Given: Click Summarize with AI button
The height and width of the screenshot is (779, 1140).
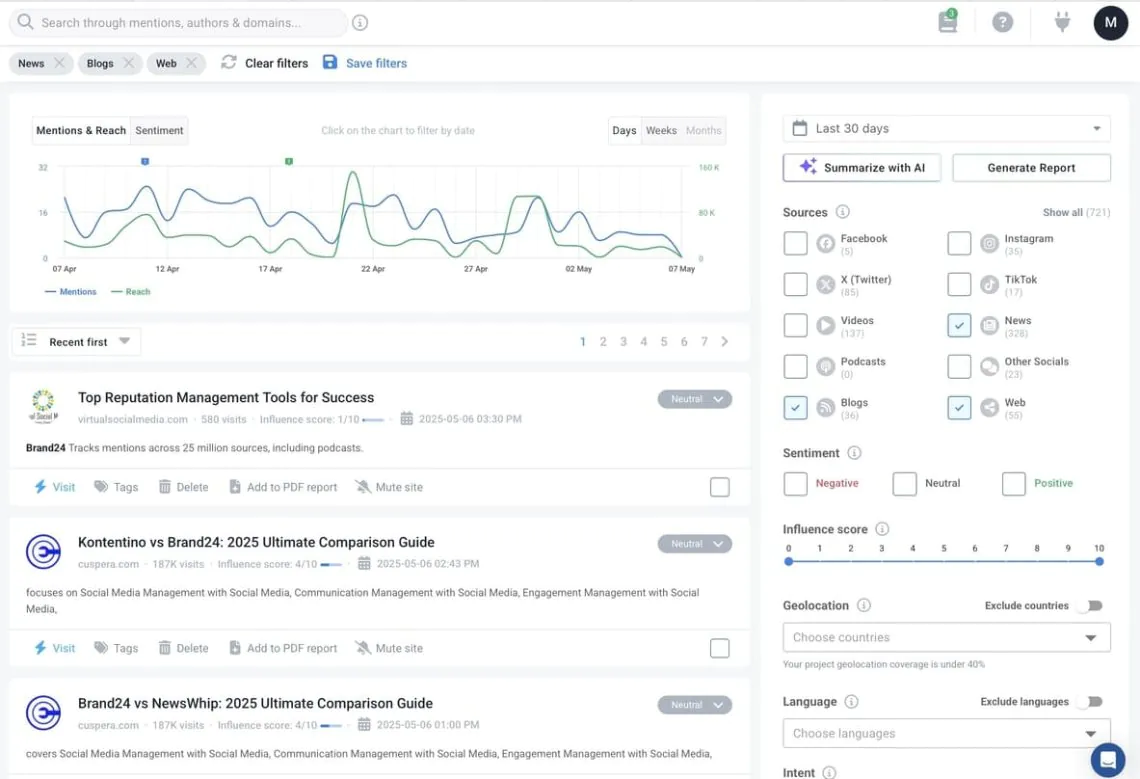Looking at the screenshot, I should click(x=862, y=167).
